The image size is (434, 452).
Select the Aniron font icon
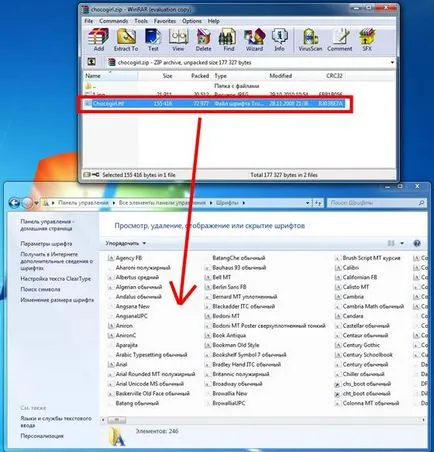pyautogui.click(x=111, y=326)
